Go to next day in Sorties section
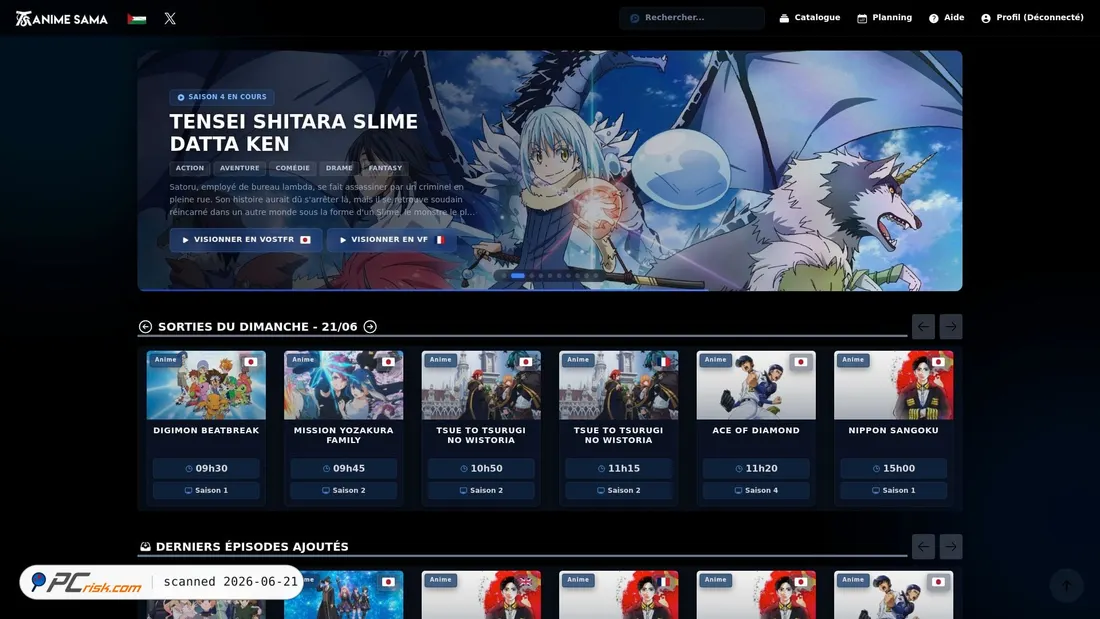The height and width of the screenshot is (619, 1100). [370, 326]
